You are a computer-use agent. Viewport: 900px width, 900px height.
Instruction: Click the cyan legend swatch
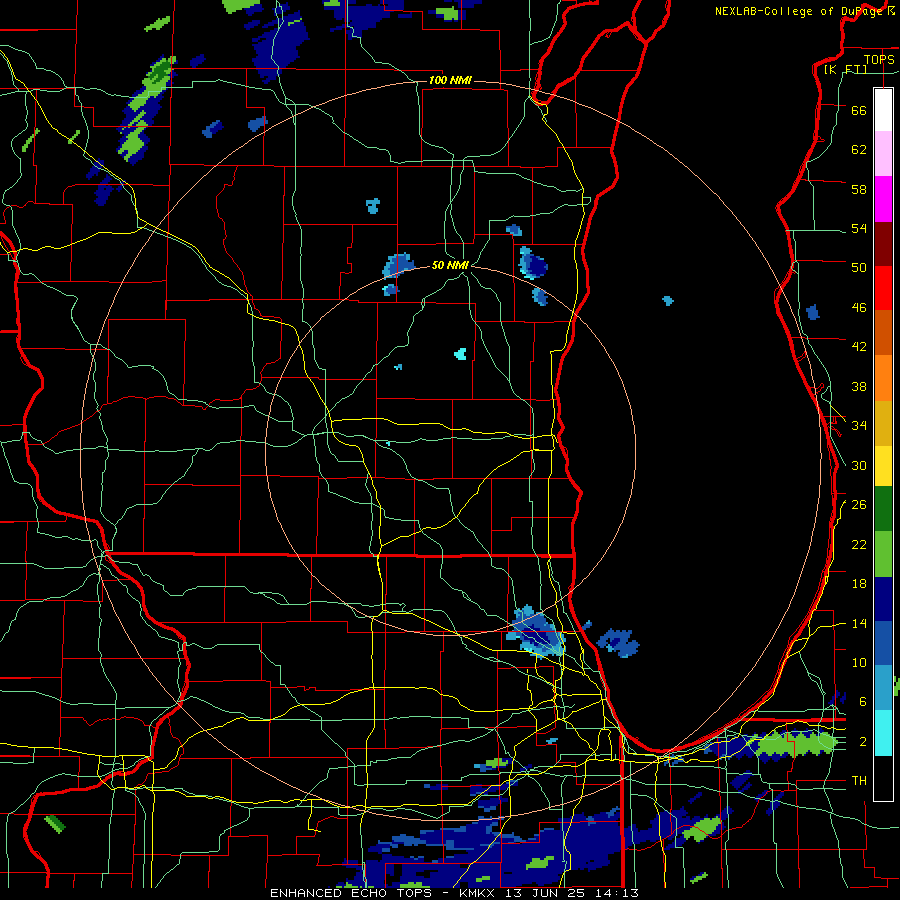[x=883, y=733]
